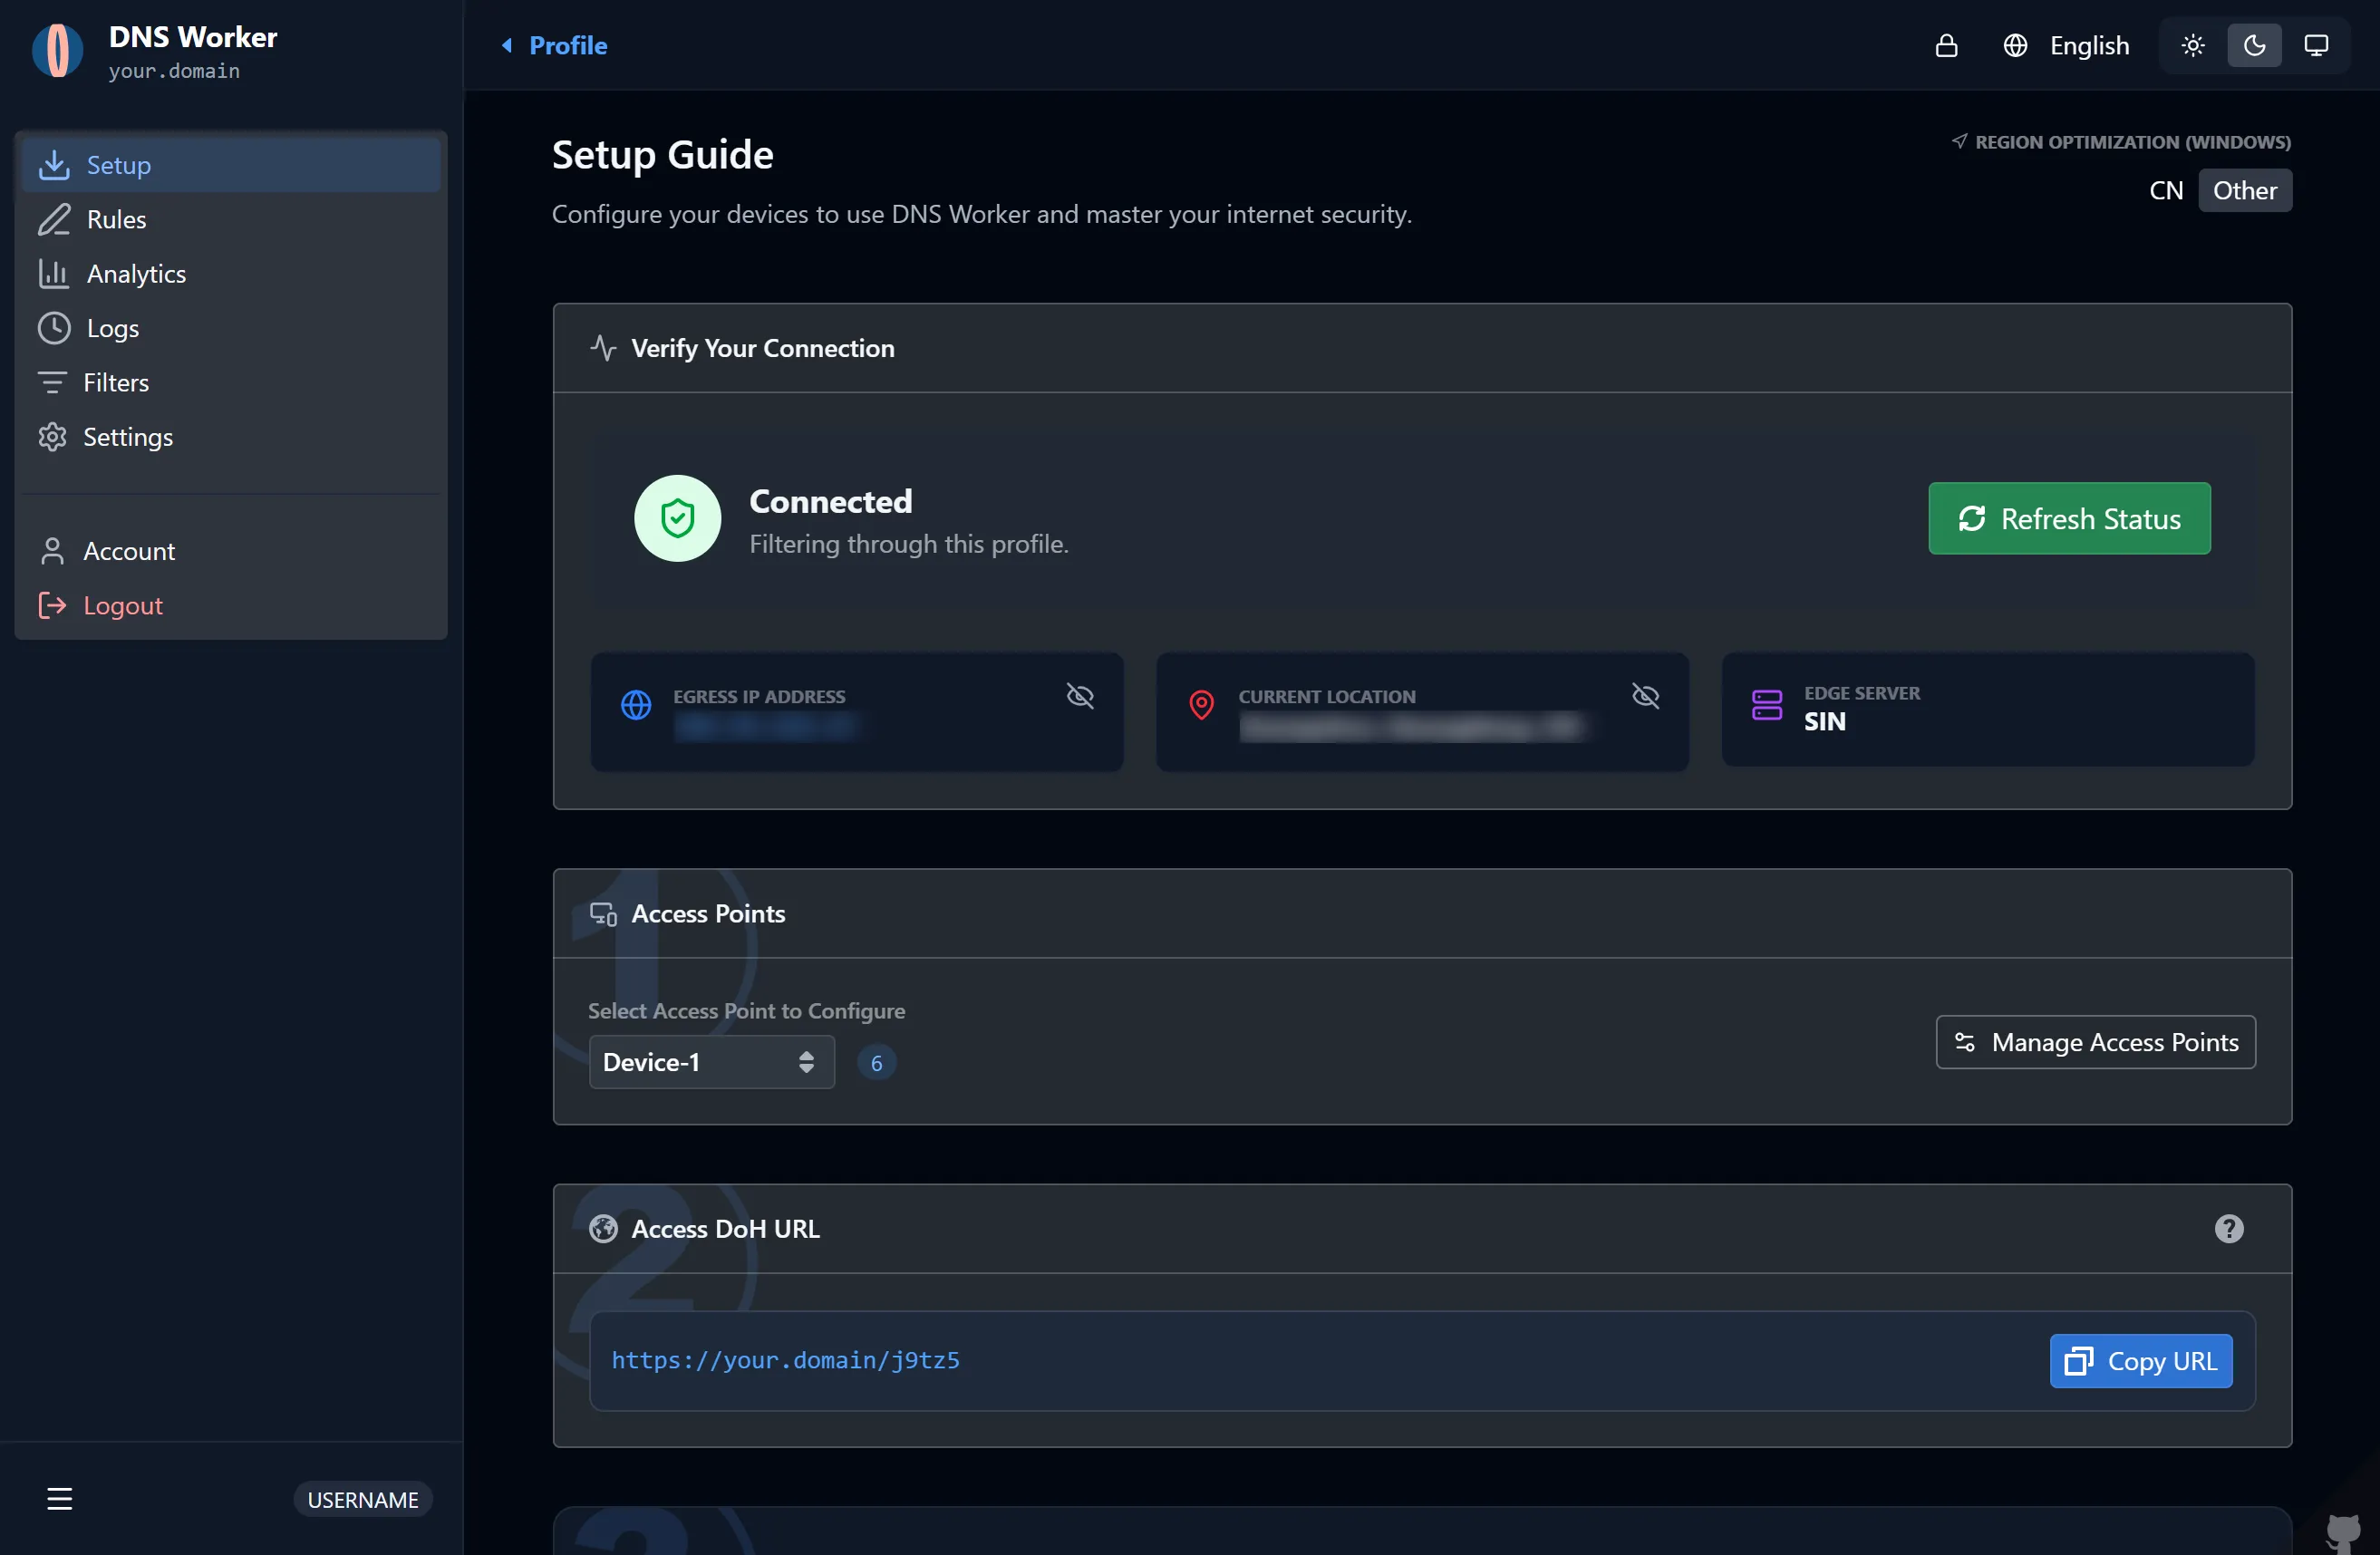Click the DoH URL https://your.domain/j9tz5
This screenshot has width=2380, height=1555.
[785, 1360]
